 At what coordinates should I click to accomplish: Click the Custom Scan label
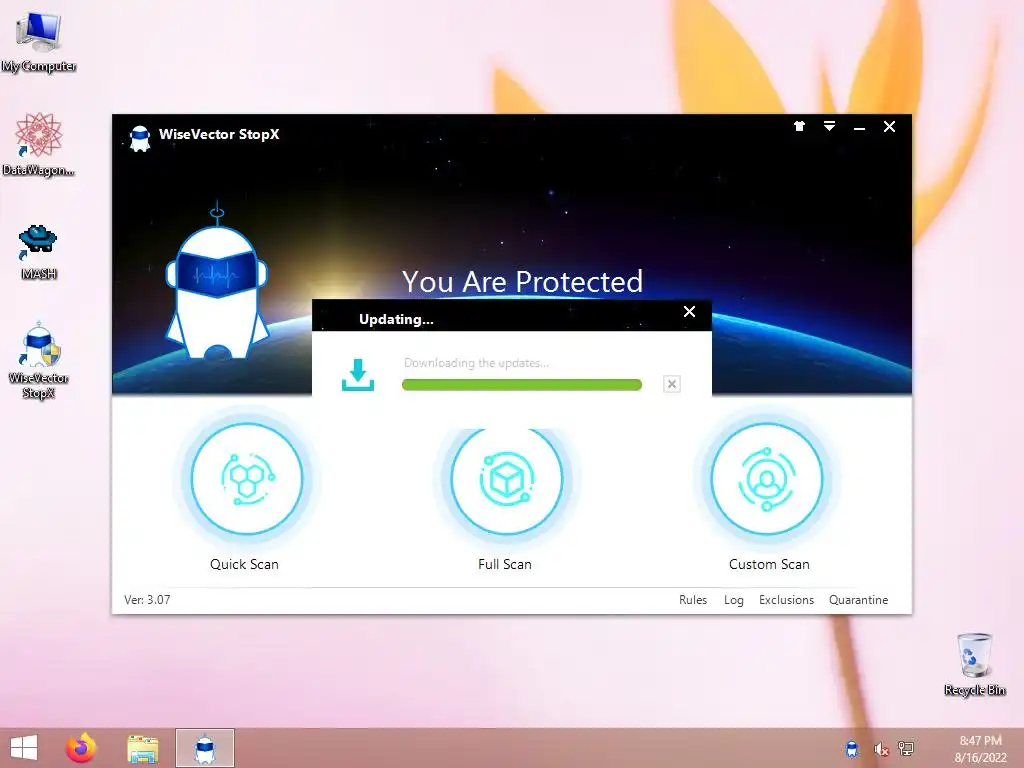[x=769, y=564]
